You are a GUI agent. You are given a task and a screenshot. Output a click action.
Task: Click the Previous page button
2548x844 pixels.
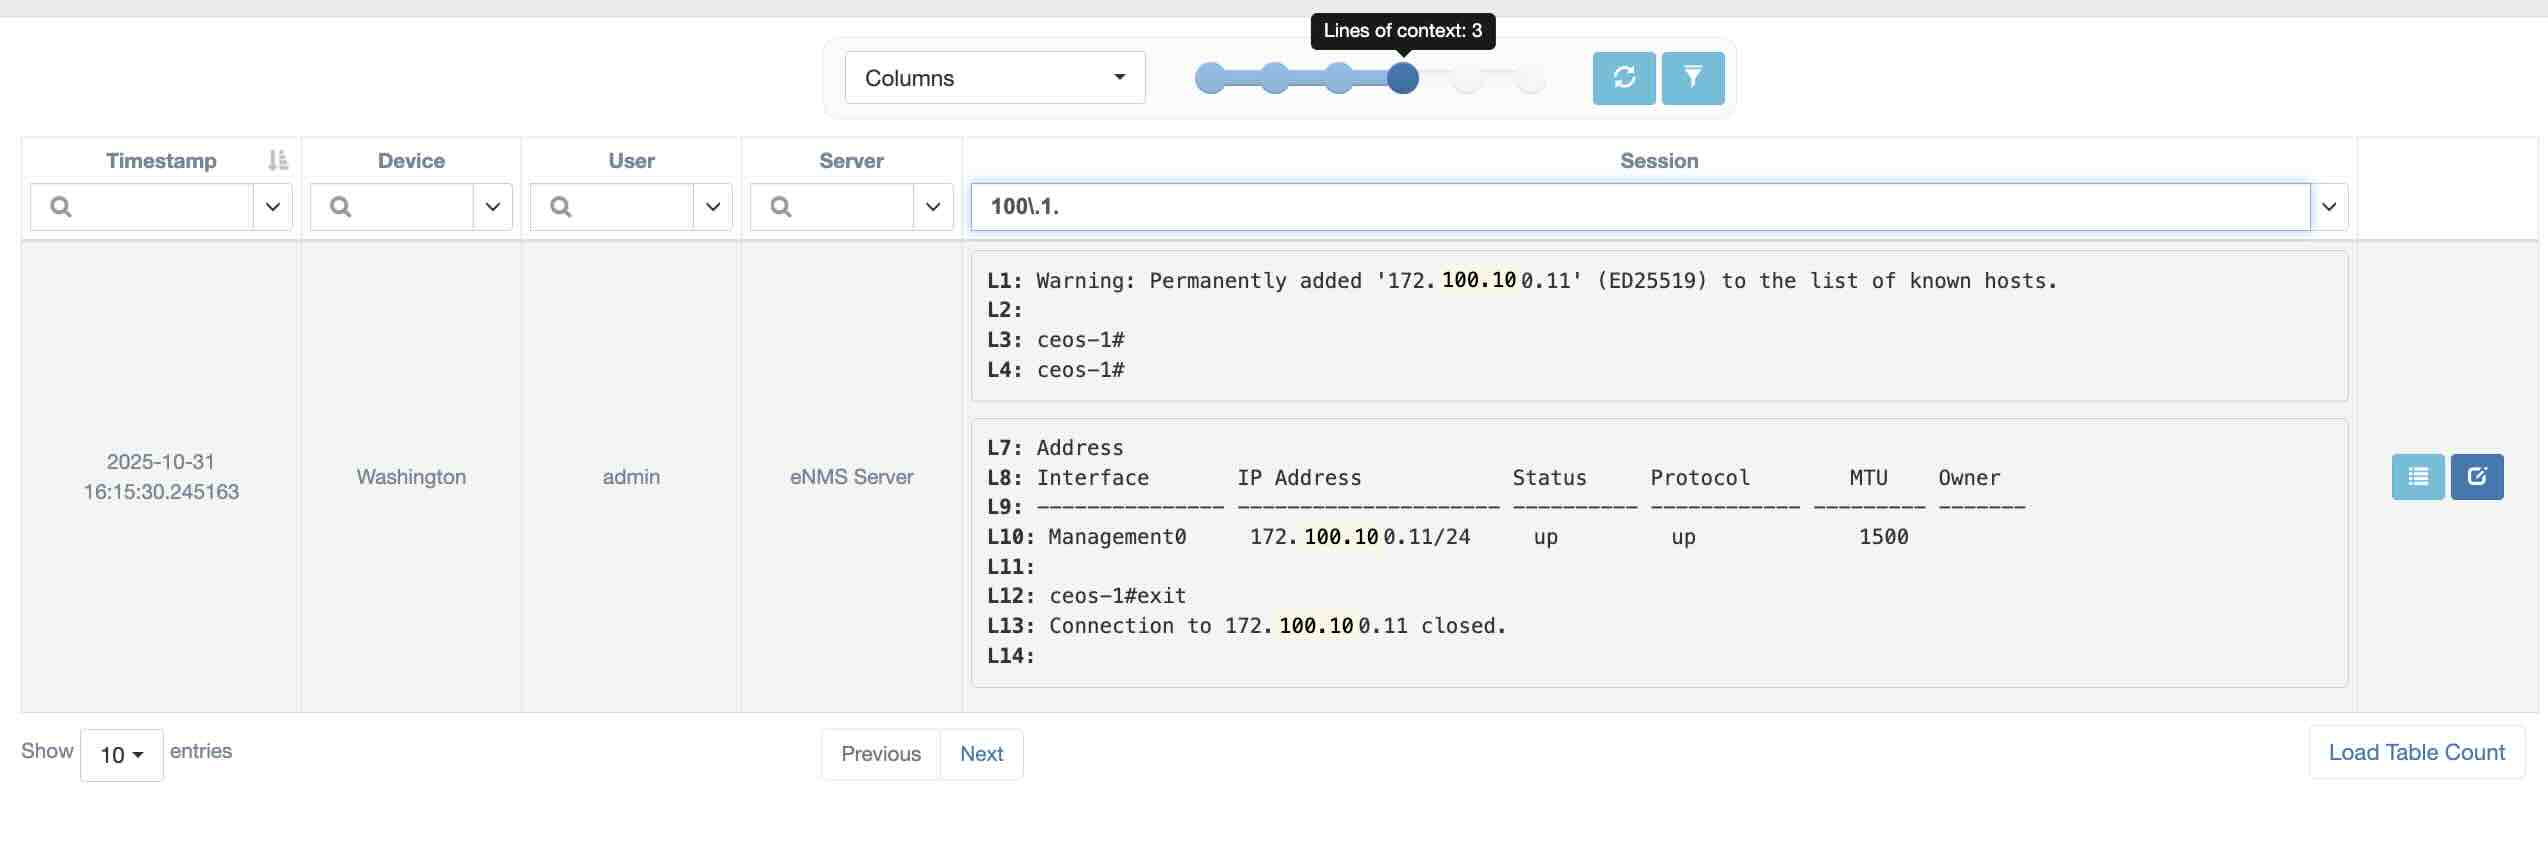coord(881,754)
